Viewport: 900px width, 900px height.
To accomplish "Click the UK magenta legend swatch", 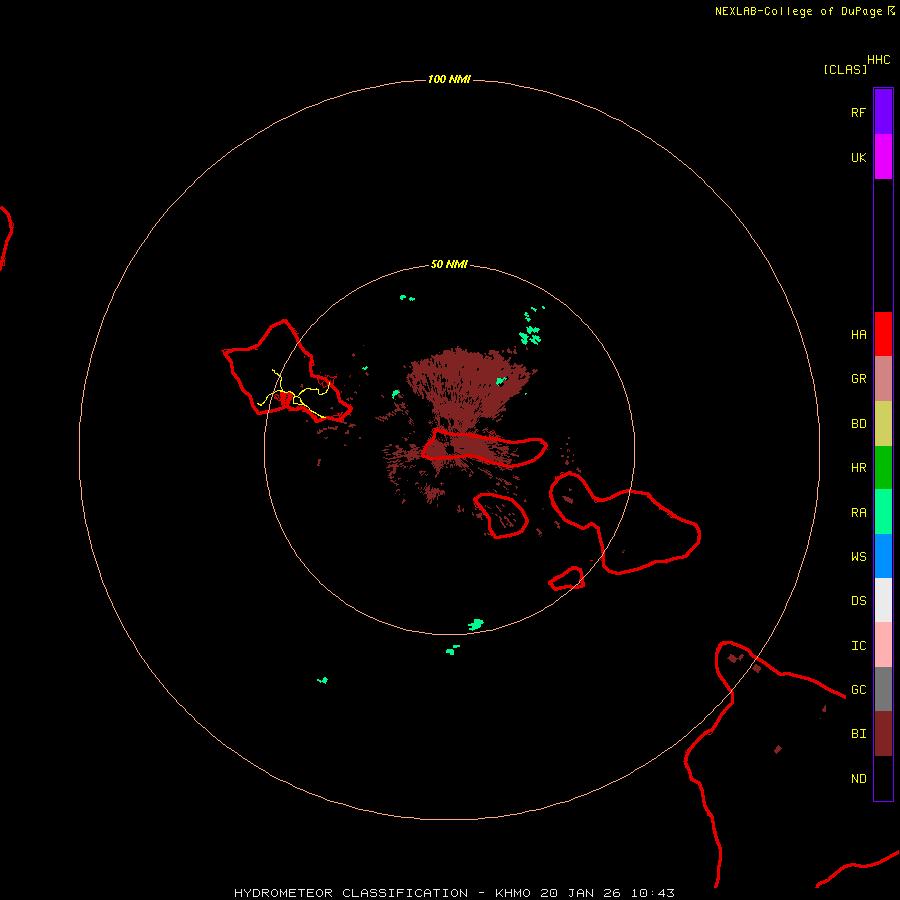I will [883, 157].
